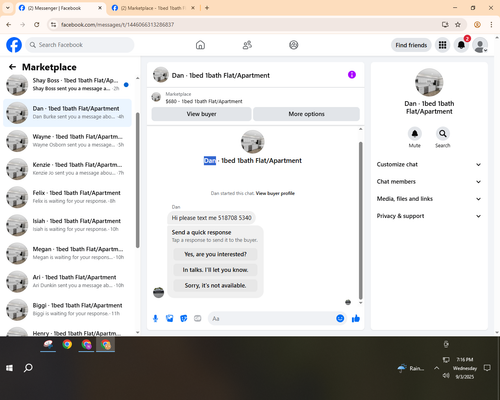The height and width of the screenshot is (400, 500).
Task: Bookmark this page with star icon
Action: tap(458, 25)
